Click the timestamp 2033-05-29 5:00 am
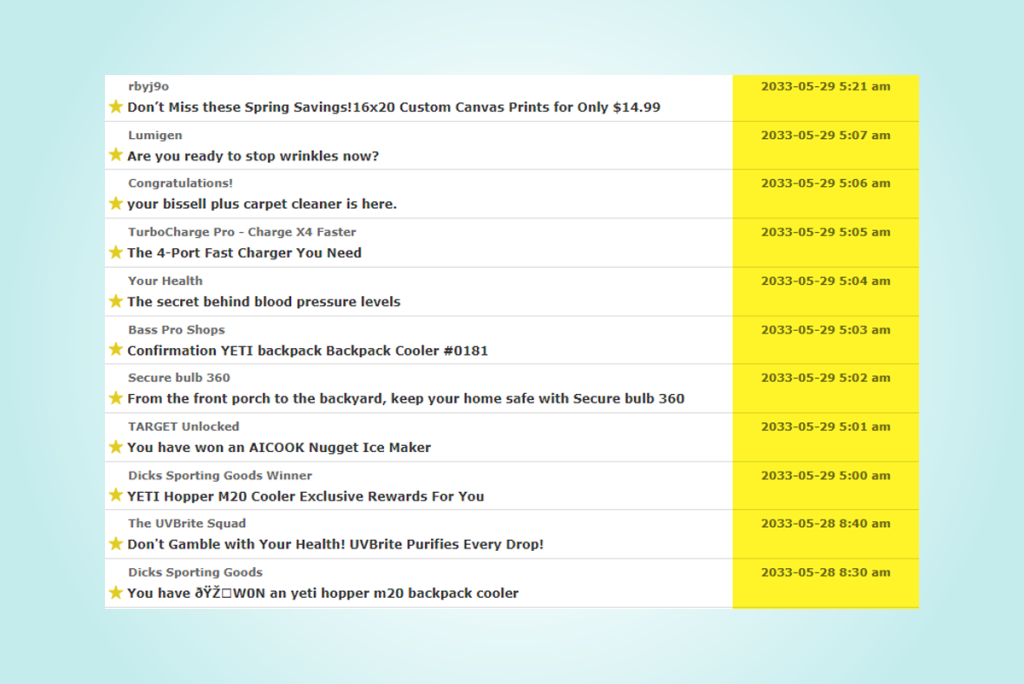The height and width of the screenshot is (684, 1024). point(825,476)
